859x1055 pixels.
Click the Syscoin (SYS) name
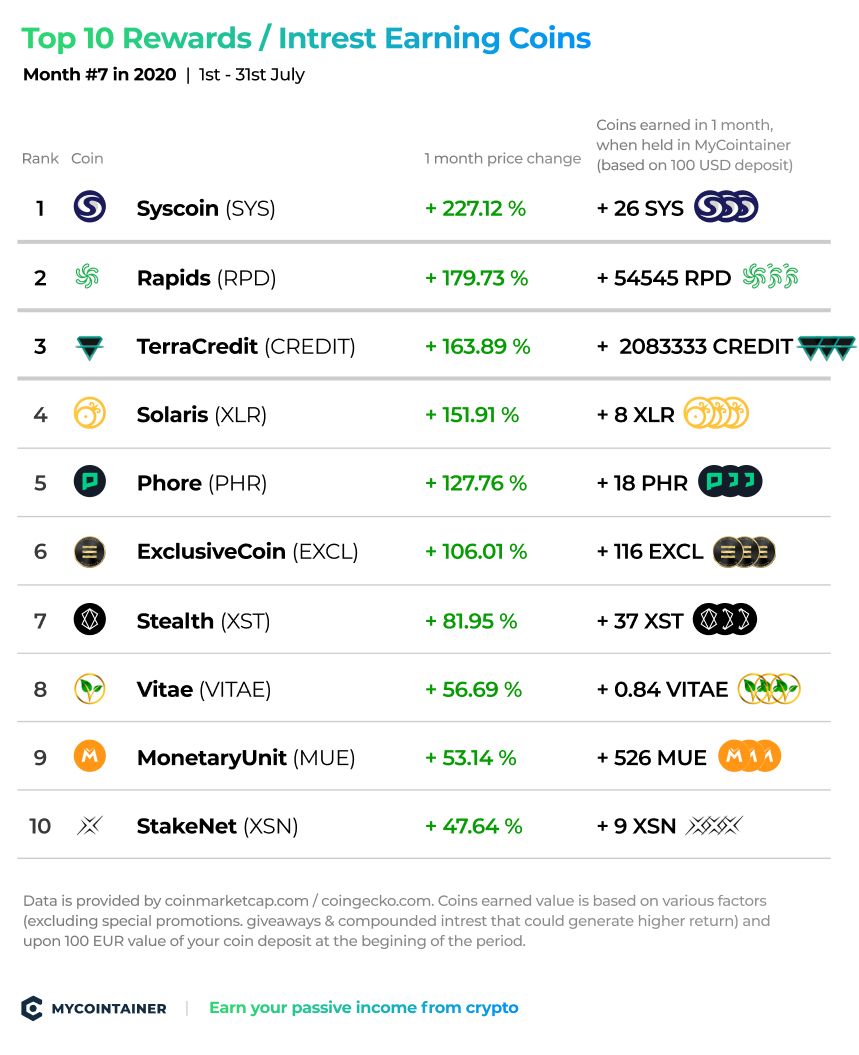click(206, 209)
